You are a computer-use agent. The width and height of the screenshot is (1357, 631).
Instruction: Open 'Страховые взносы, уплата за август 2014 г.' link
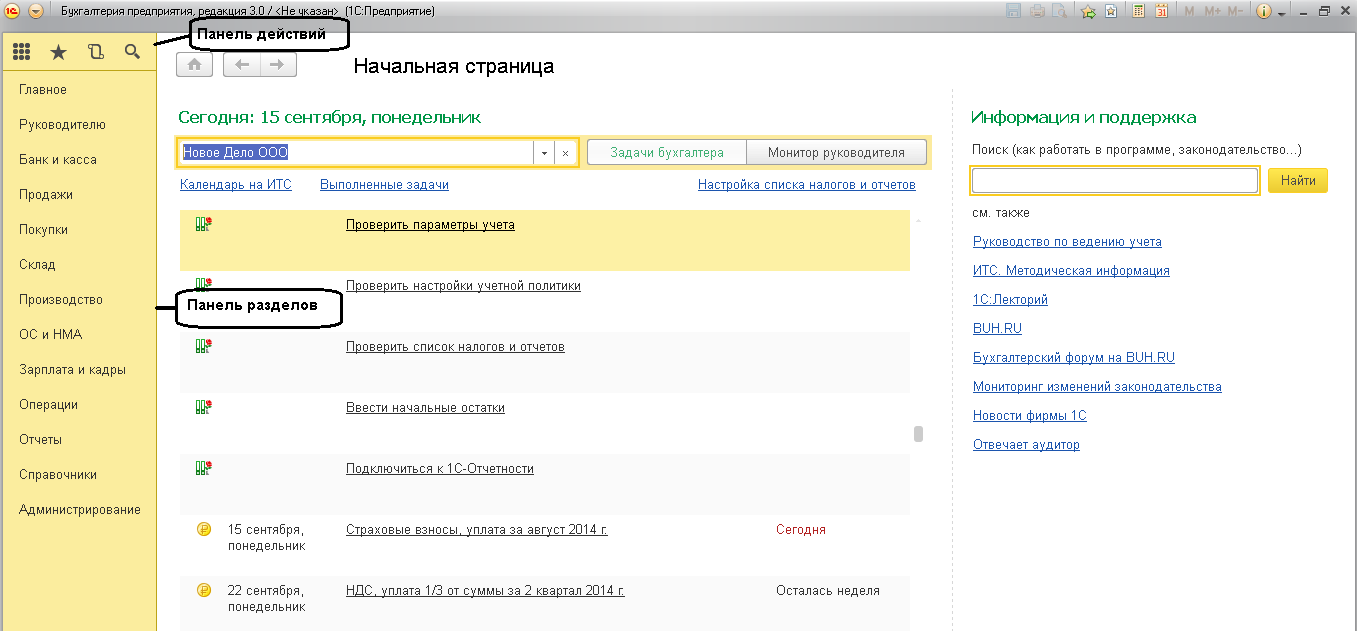click(x=477, y=530)
